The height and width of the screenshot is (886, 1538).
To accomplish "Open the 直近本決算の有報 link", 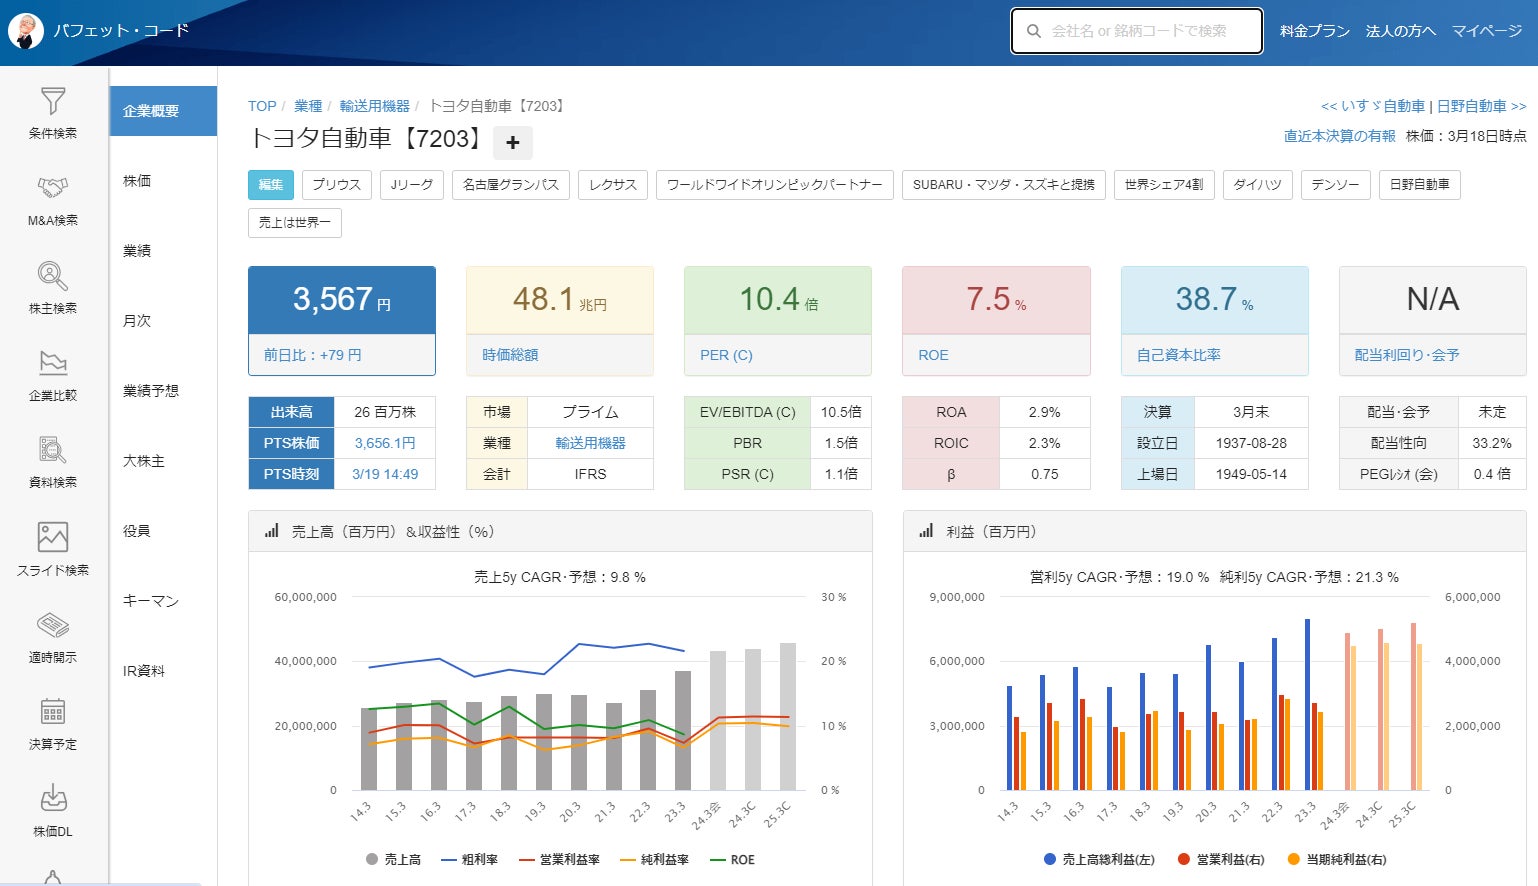I will click(1339, 136).
